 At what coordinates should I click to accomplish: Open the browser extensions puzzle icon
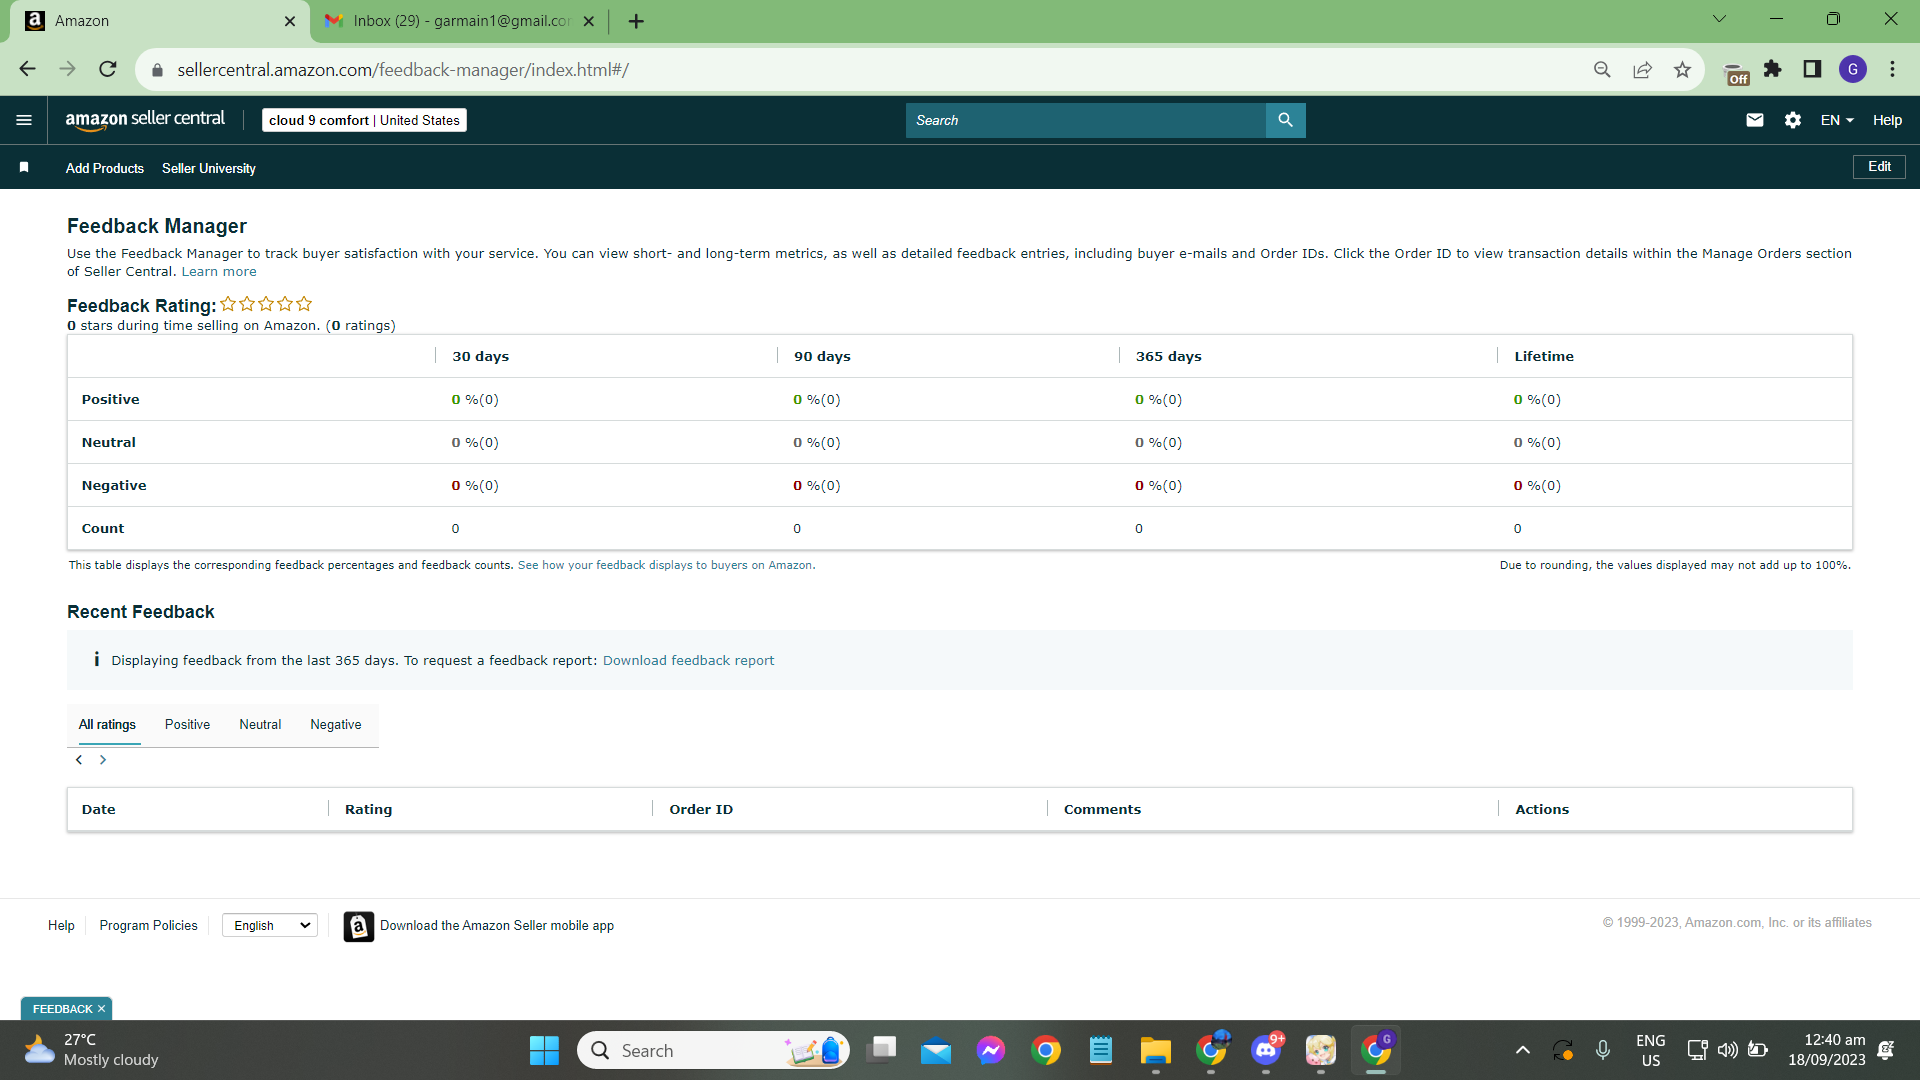tap(1773, 69)
